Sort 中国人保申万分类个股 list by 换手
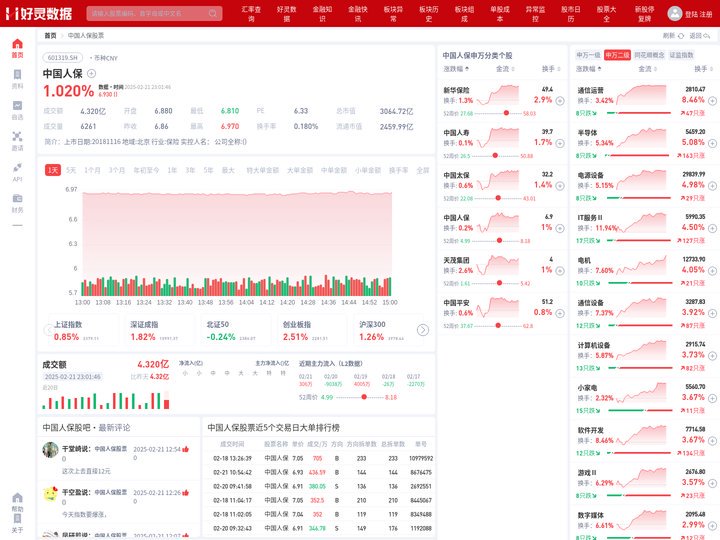Viewport: 720px width, 540px height. [551, 69]
